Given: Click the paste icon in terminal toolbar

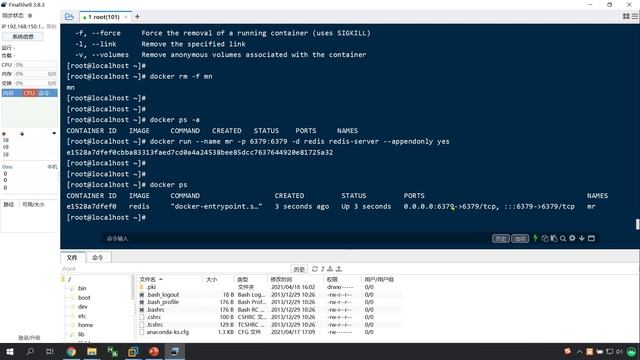Looking at the screenshot, I should point(554,238).
